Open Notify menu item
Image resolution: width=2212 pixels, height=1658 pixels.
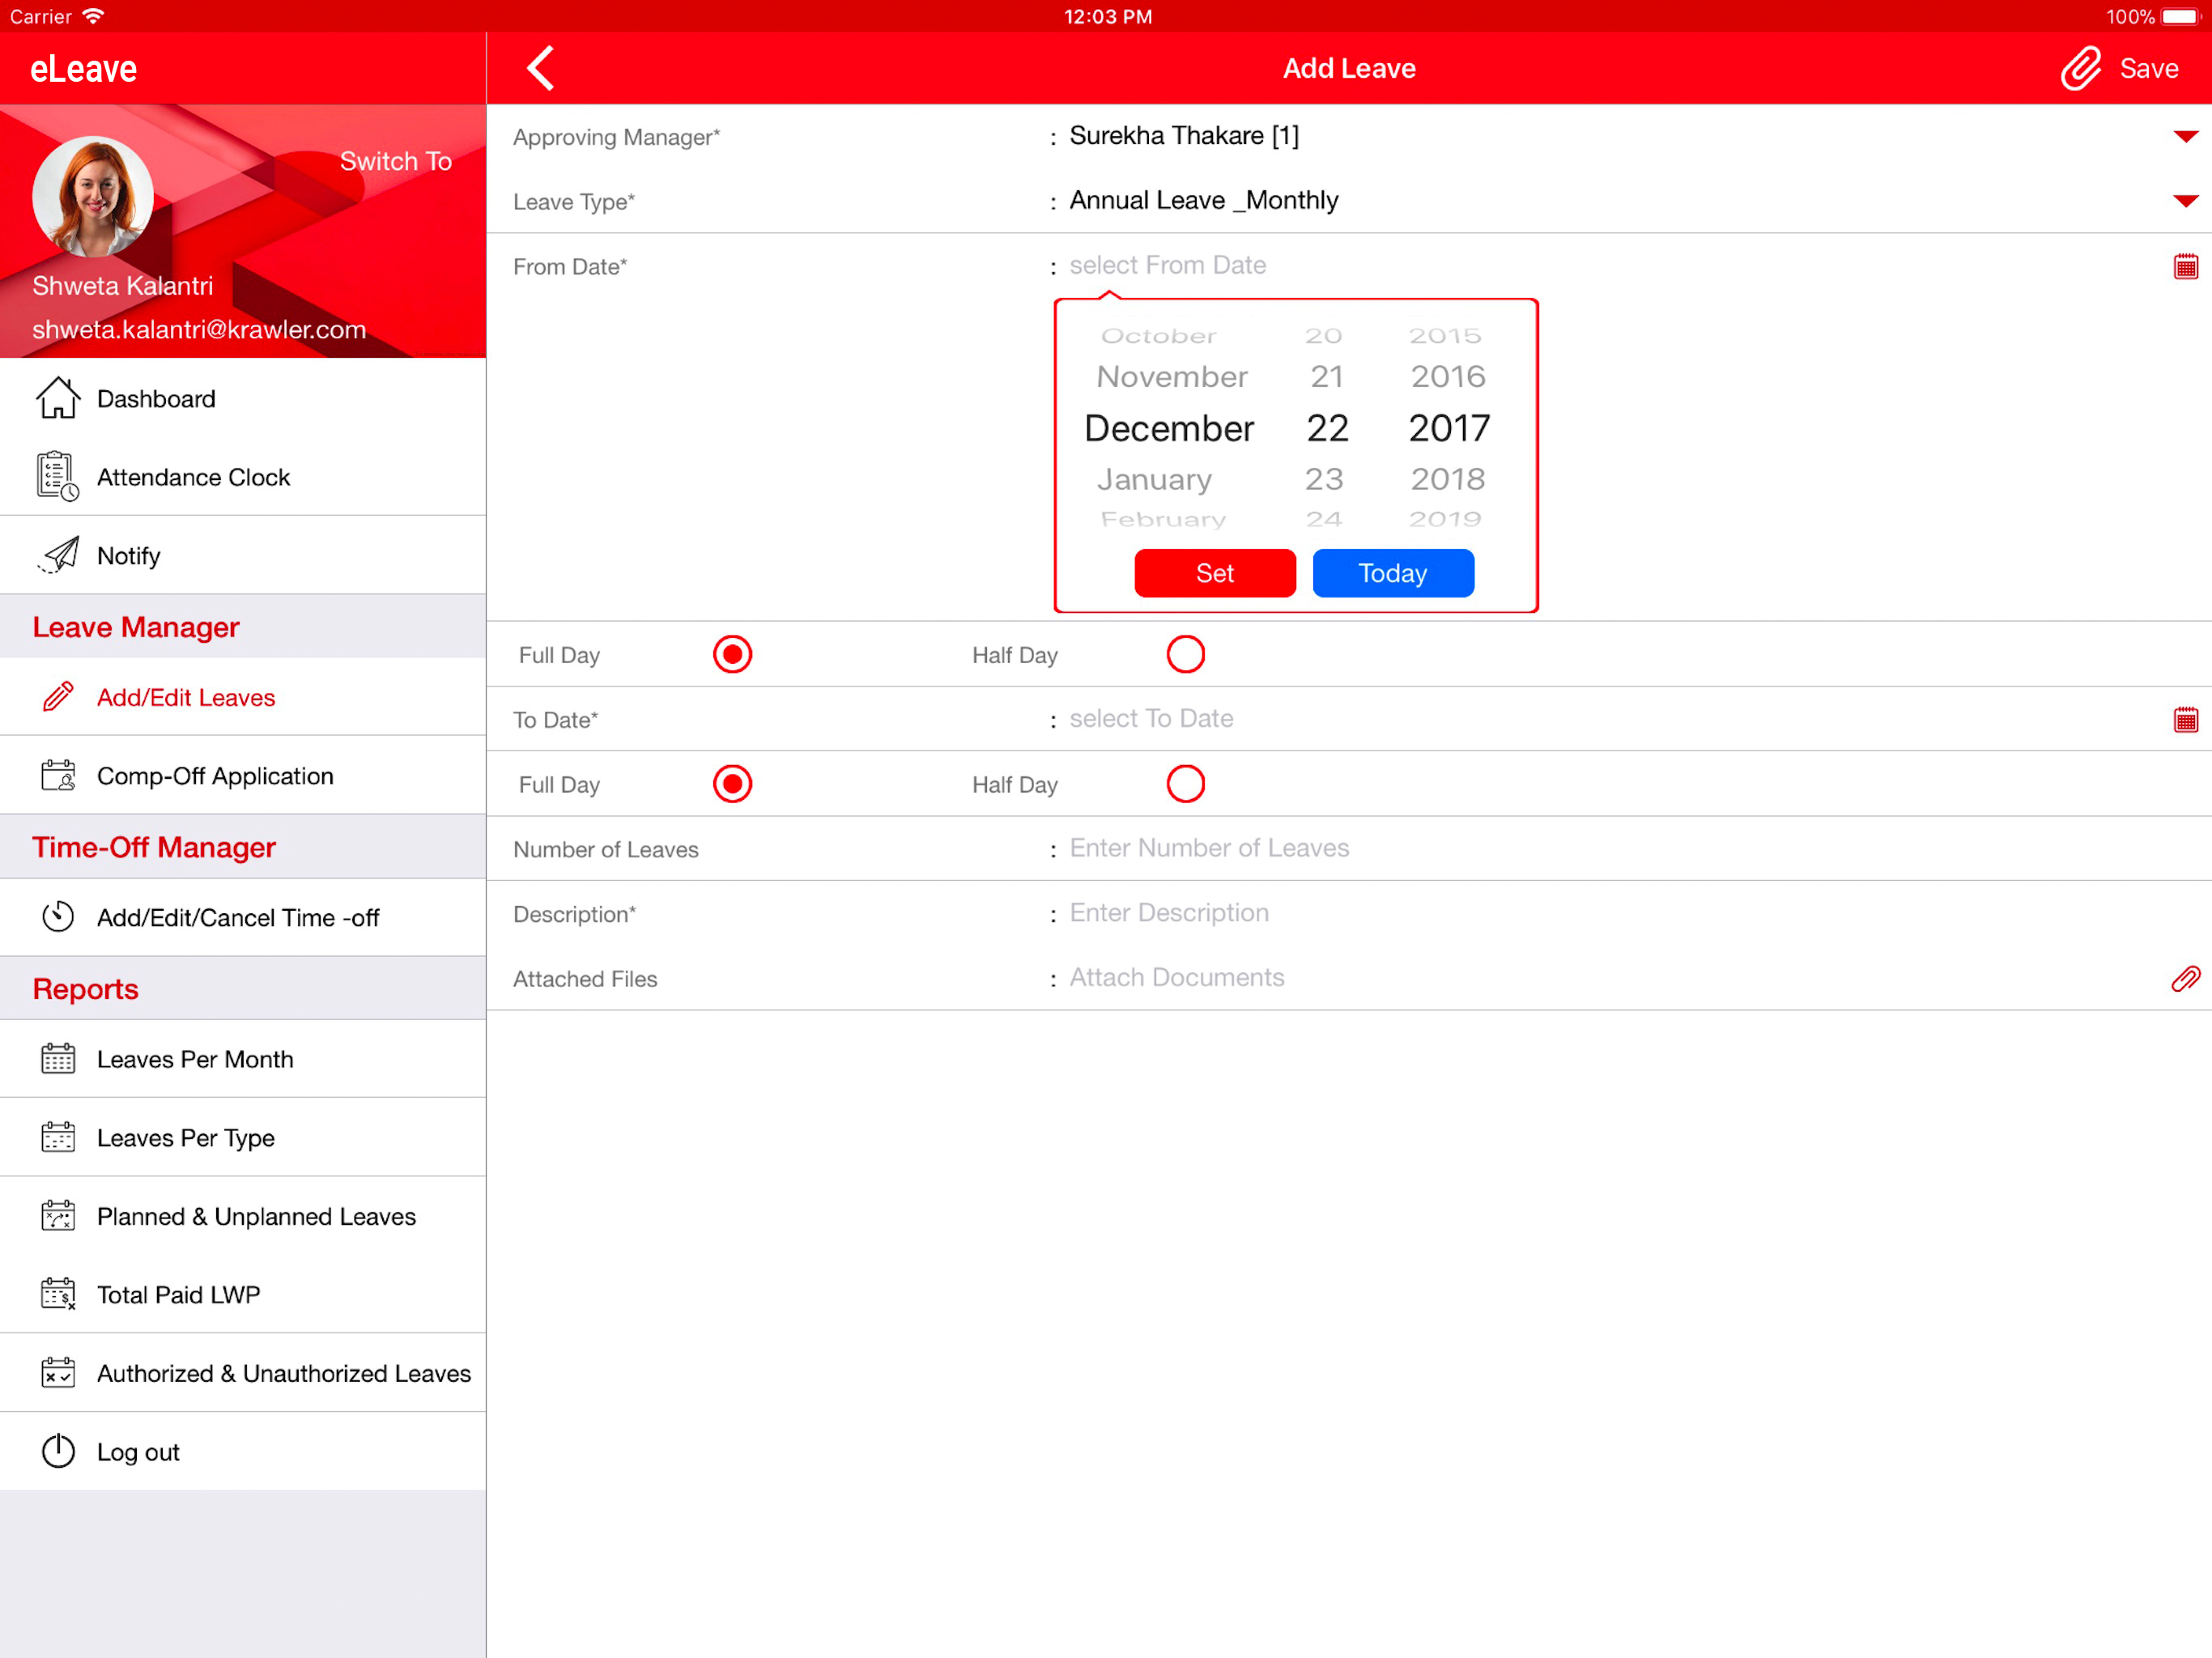243,555
